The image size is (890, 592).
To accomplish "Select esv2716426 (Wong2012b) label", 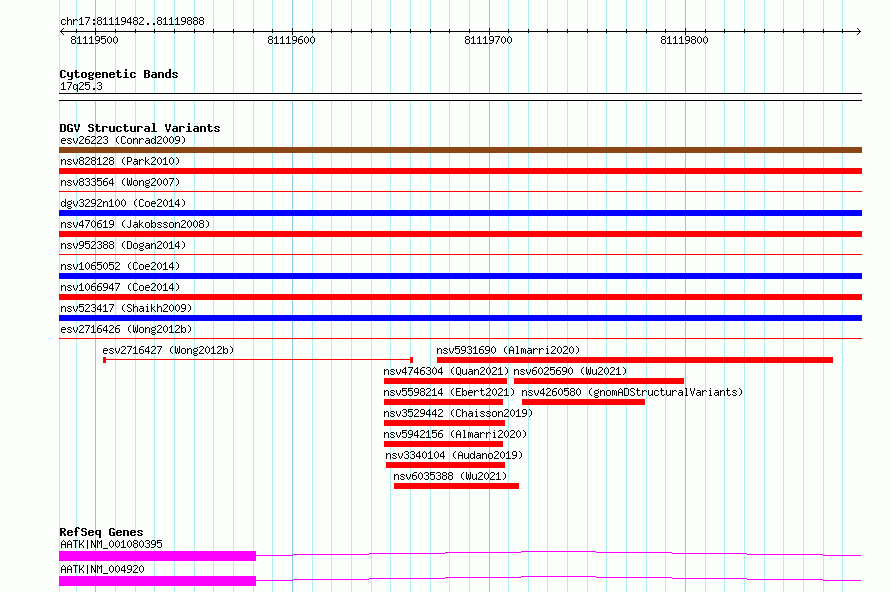I will point(126,329).
